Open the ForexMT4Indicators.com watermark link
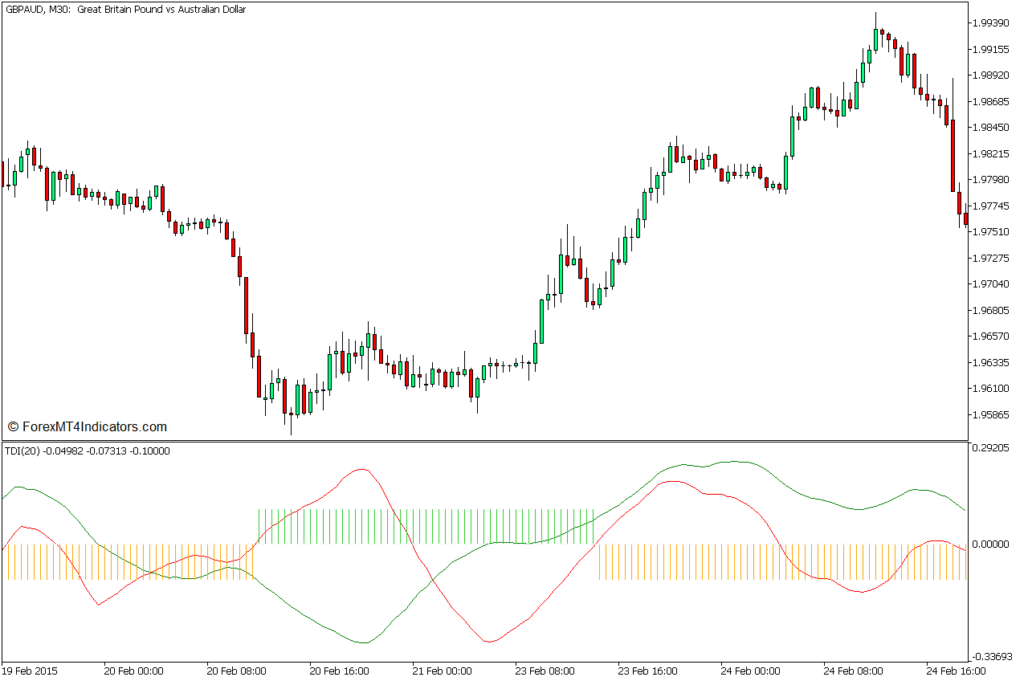Viewport: 1024px width, 681px height. tap(87, 426)
